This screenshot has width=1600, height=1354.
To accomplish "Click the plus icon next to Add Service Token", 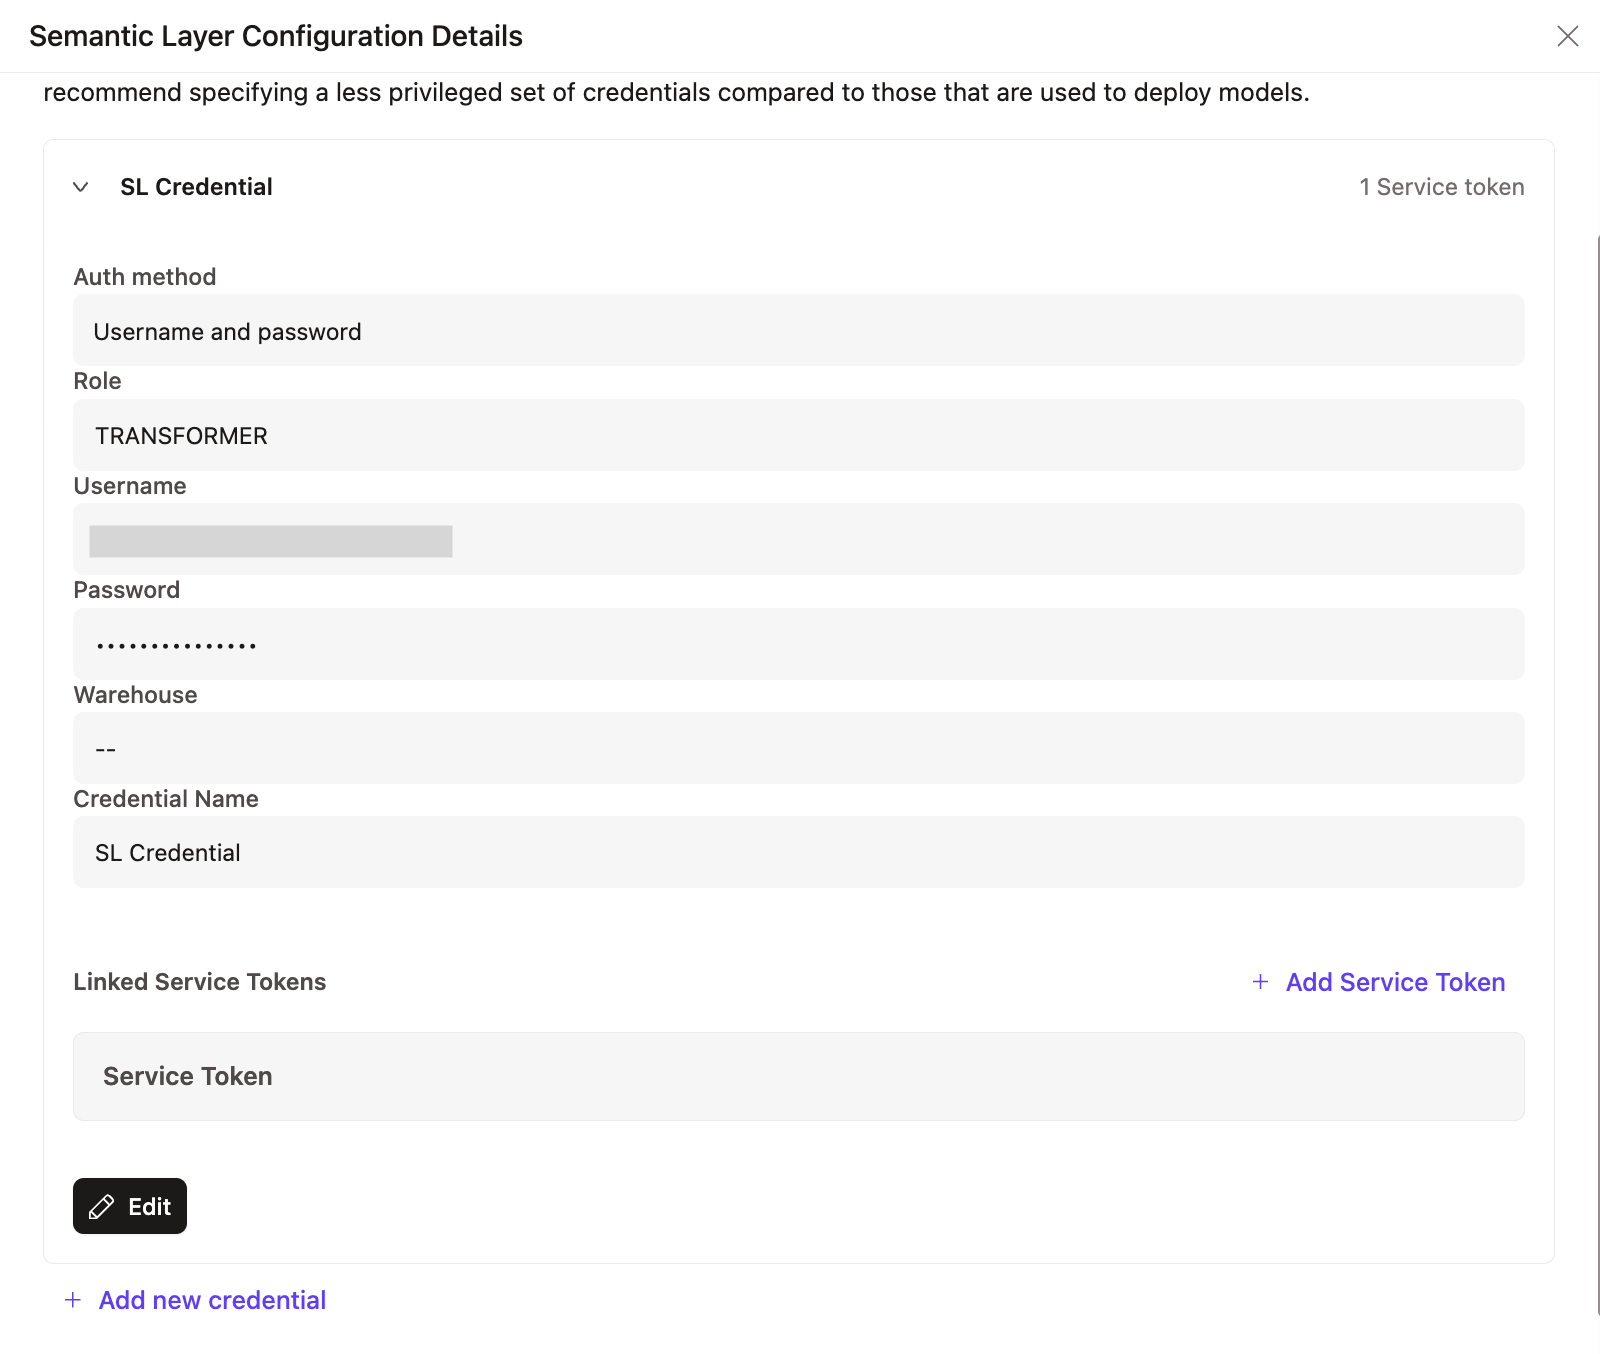I will point(1259,983).
